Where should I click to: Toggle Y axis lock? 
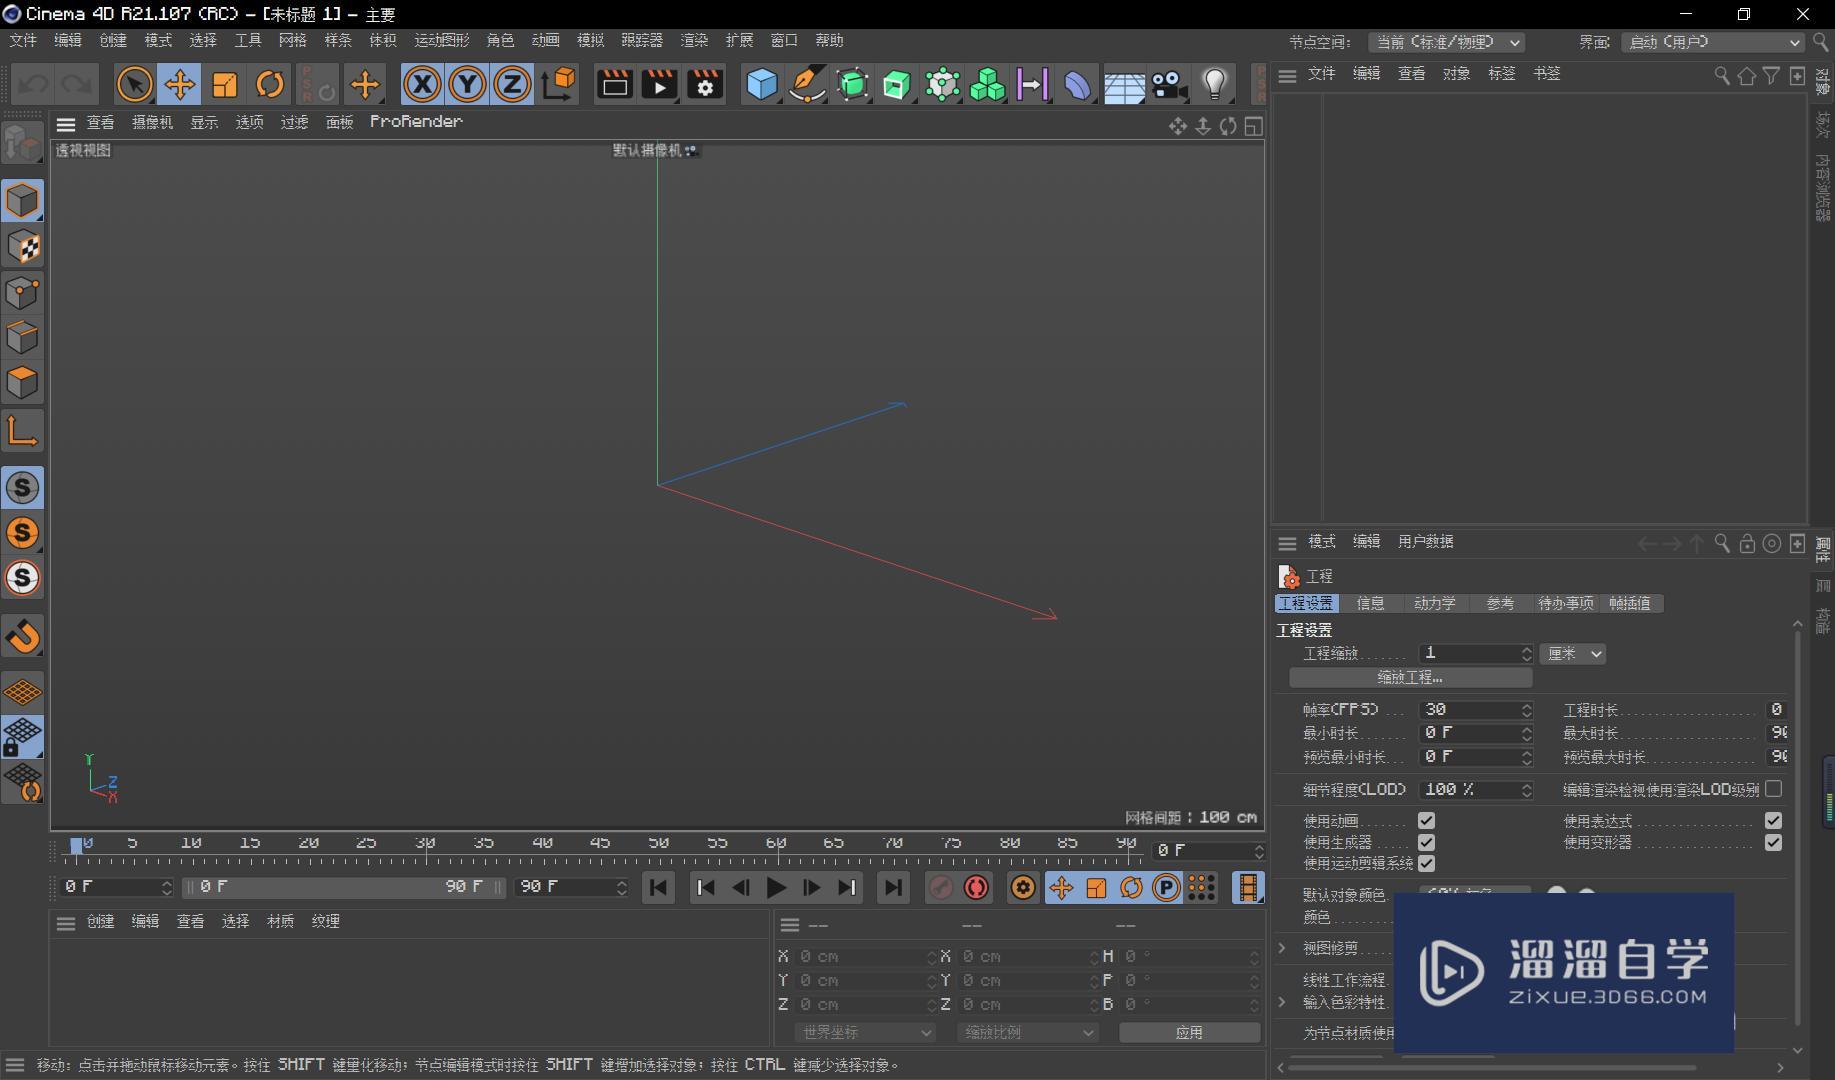(x=467, y=85)
